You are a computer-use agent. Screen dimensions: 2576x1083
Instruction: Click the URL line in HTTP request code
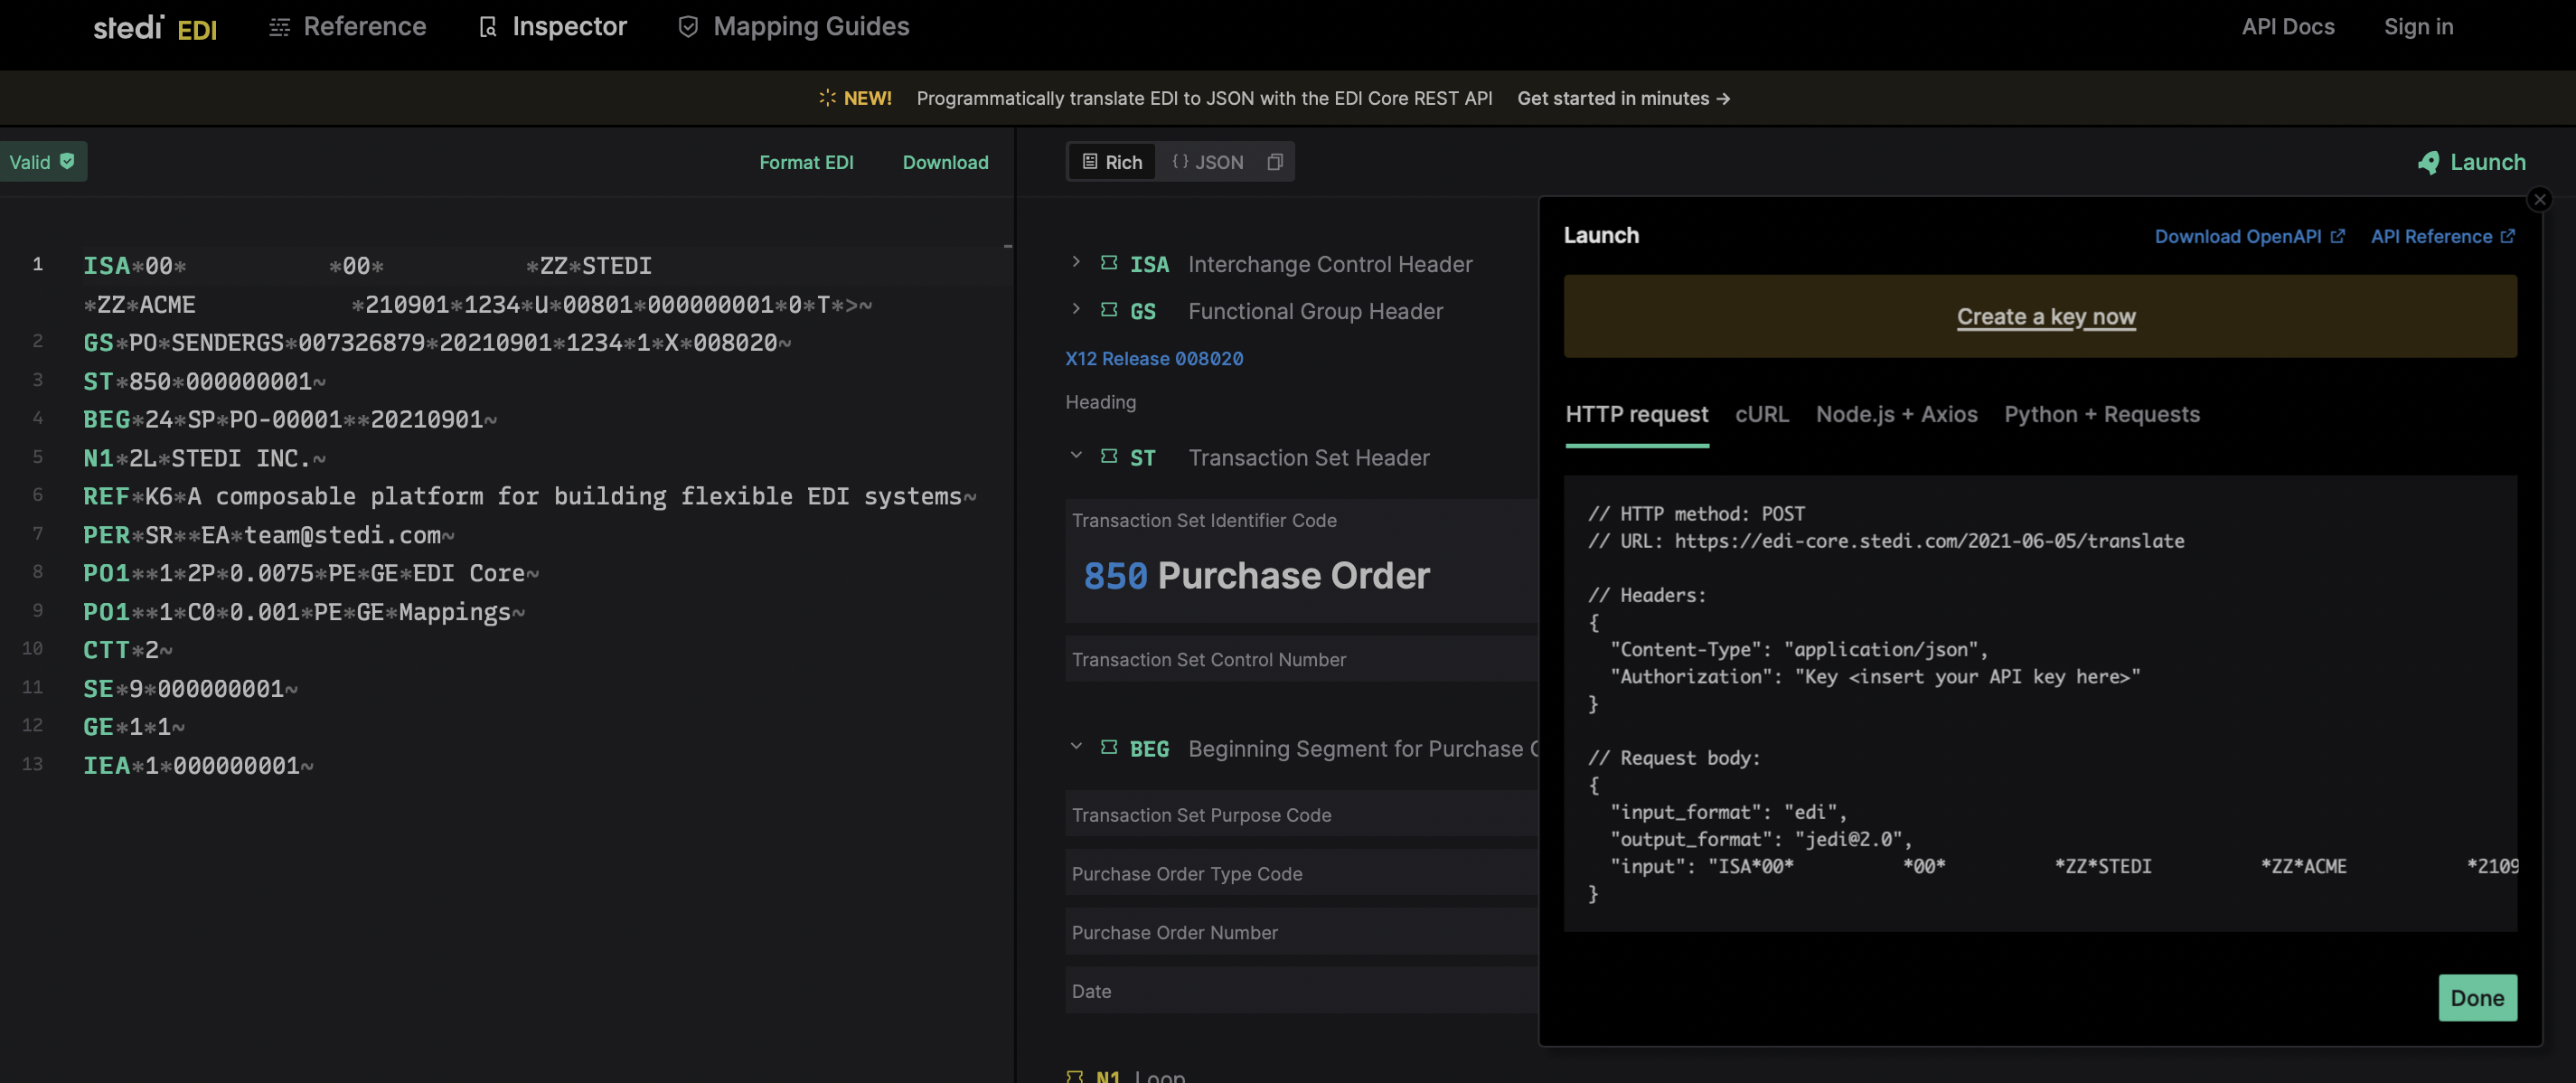point(1886,541)
